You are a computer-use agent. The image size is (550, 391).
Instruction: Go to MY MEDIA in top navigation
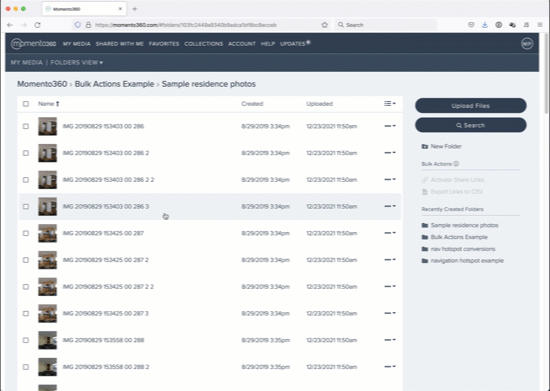(76, 44)
